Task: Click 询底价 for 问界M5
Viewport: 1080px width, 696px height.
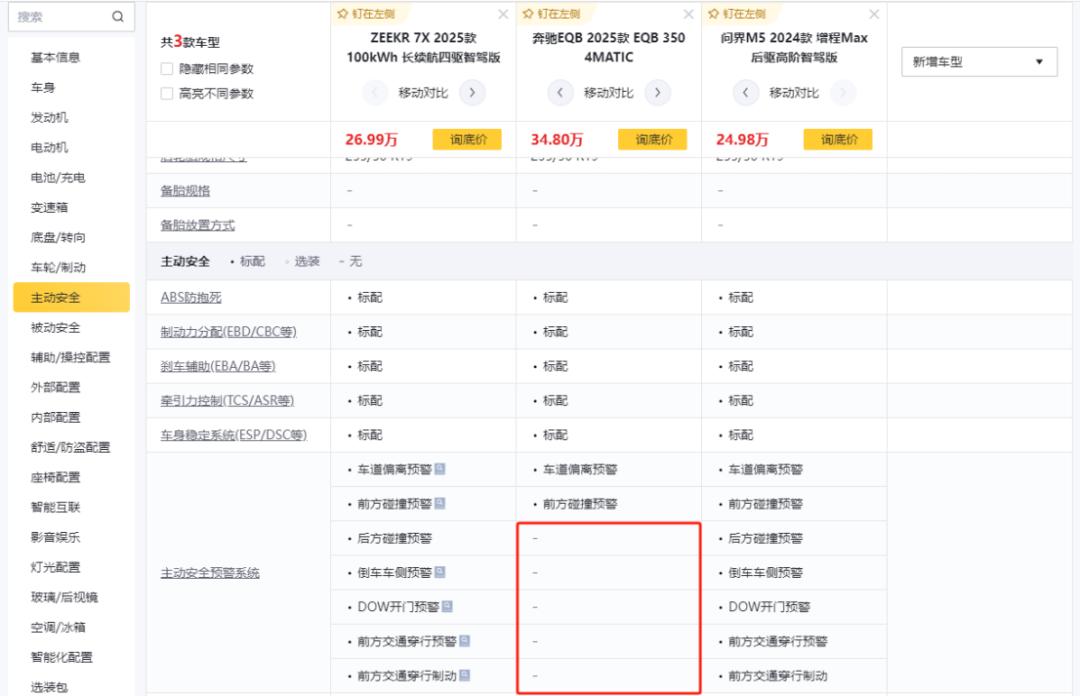Action: coord(838,139)
